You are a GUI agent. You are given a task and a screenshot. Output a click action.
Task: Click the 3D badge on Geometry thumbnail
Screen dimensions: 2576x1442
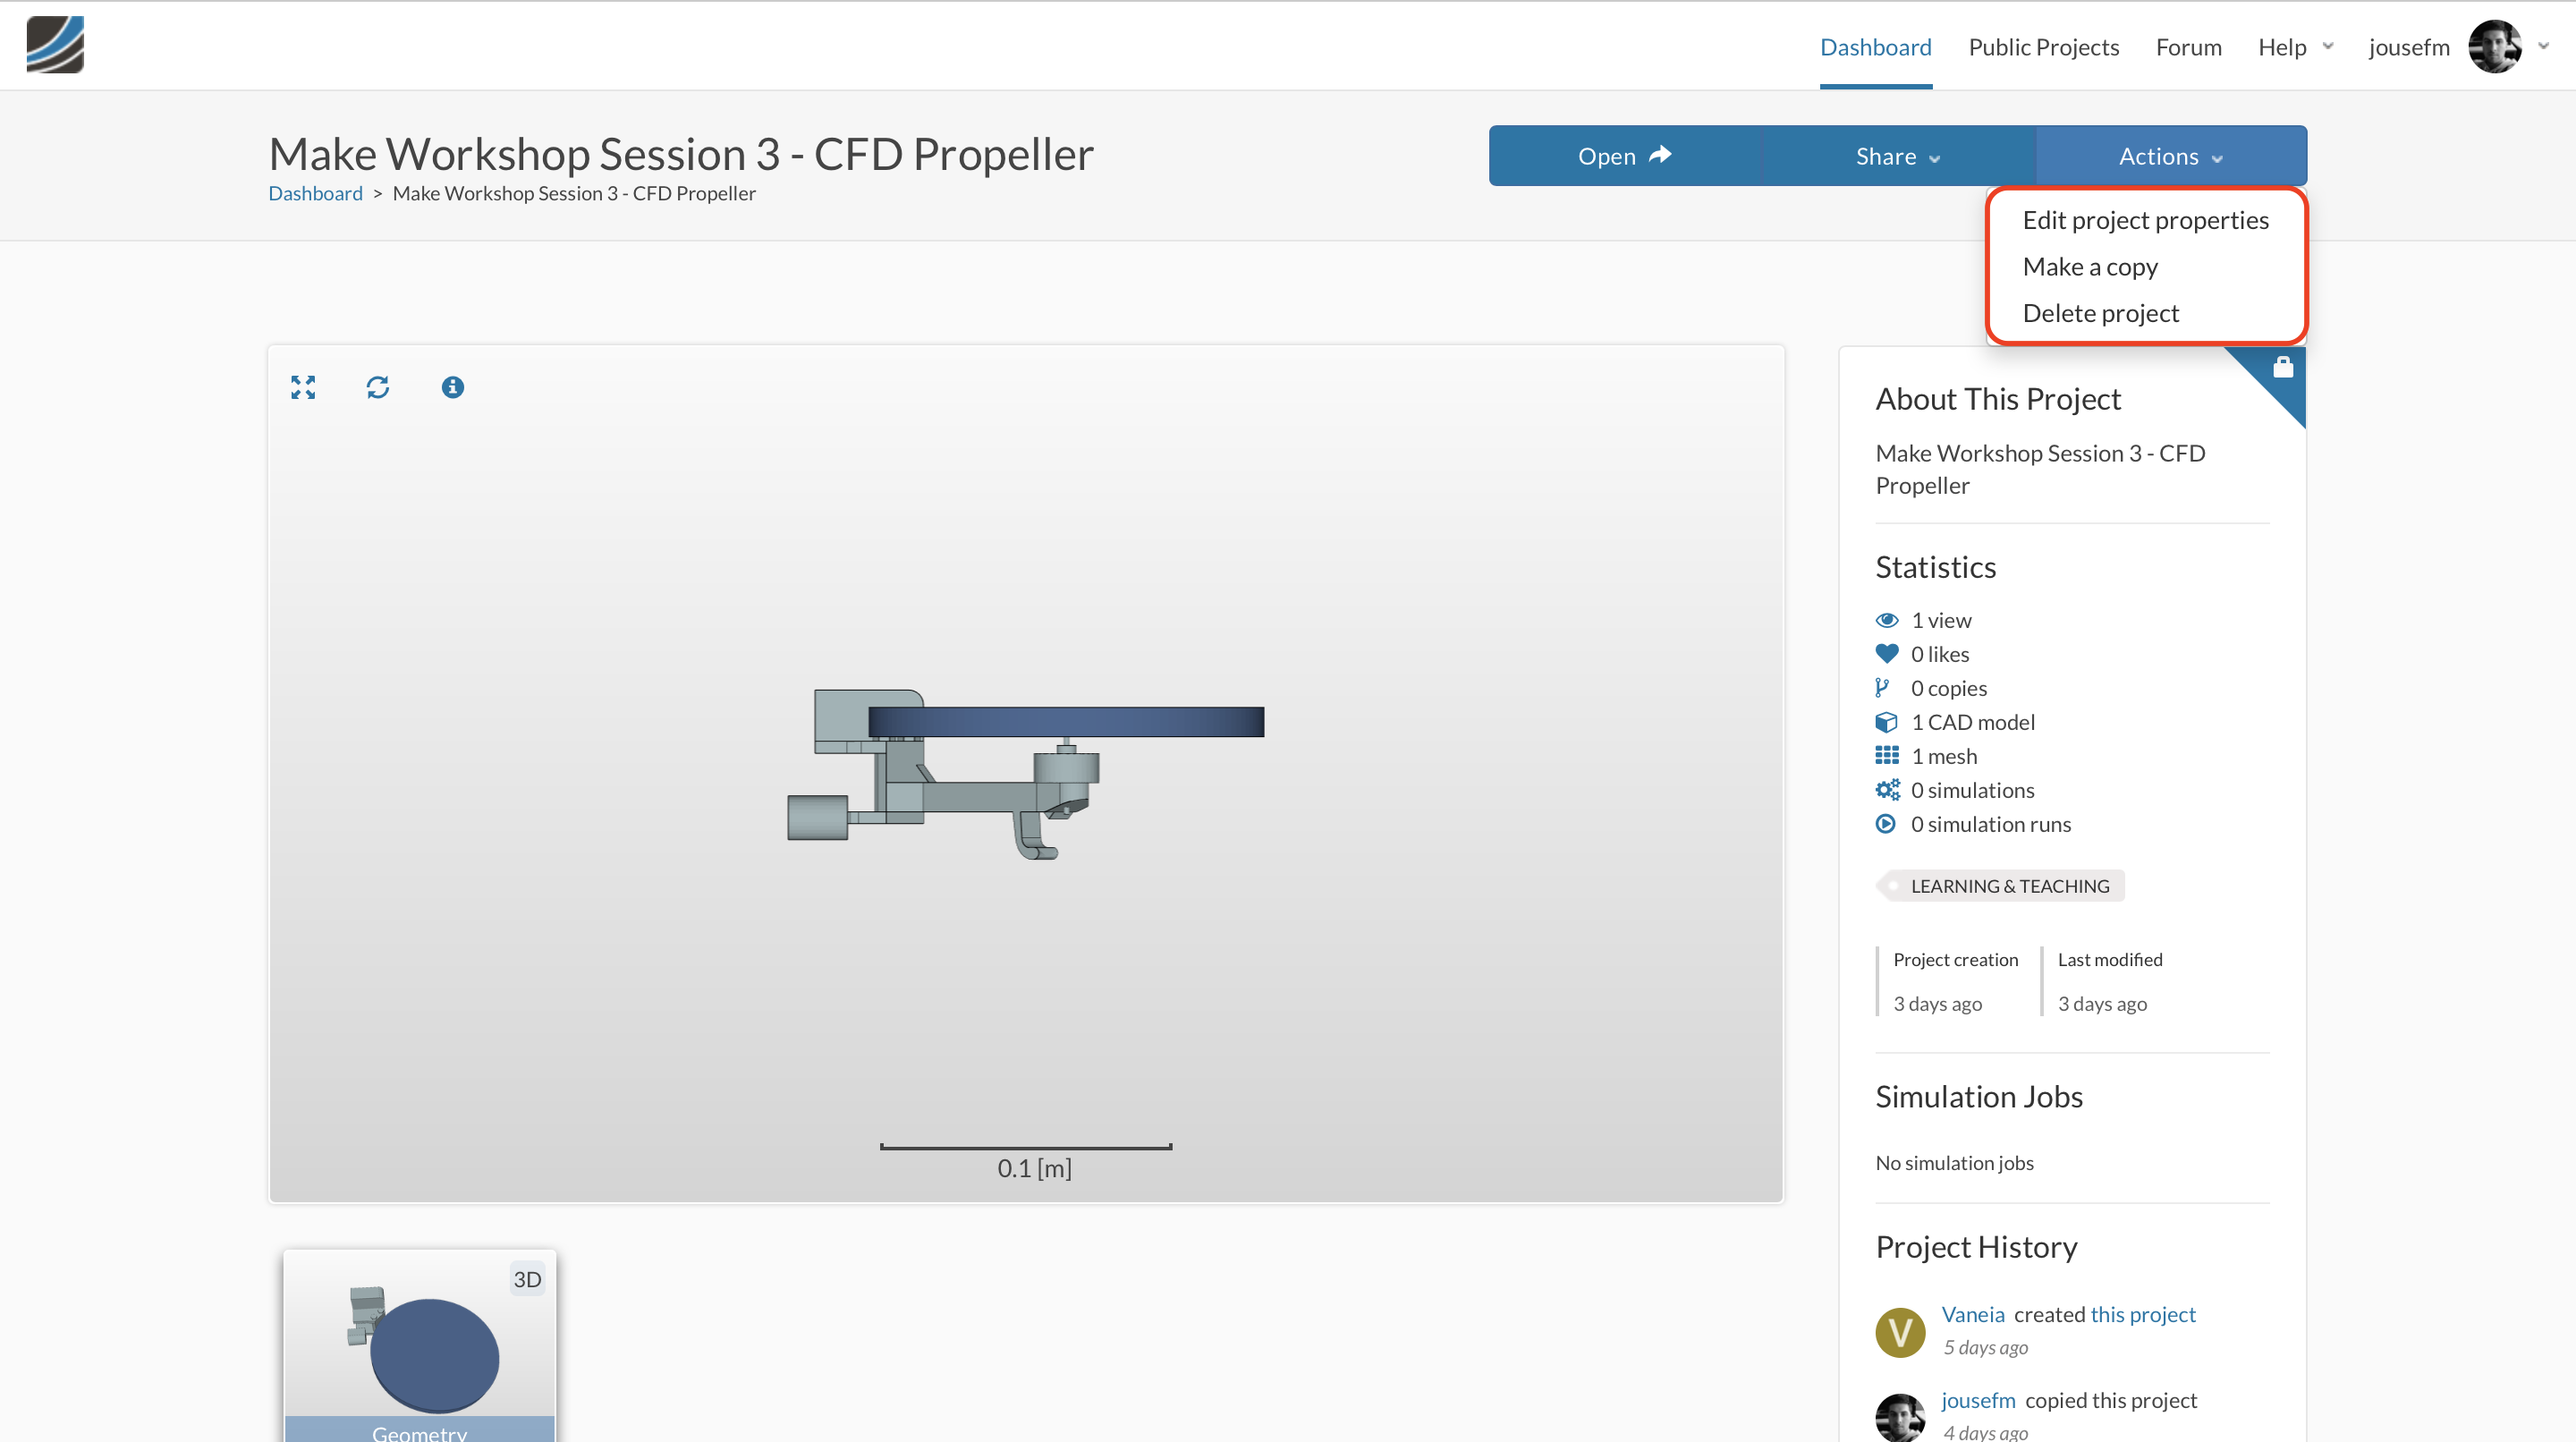point(527,1279)
